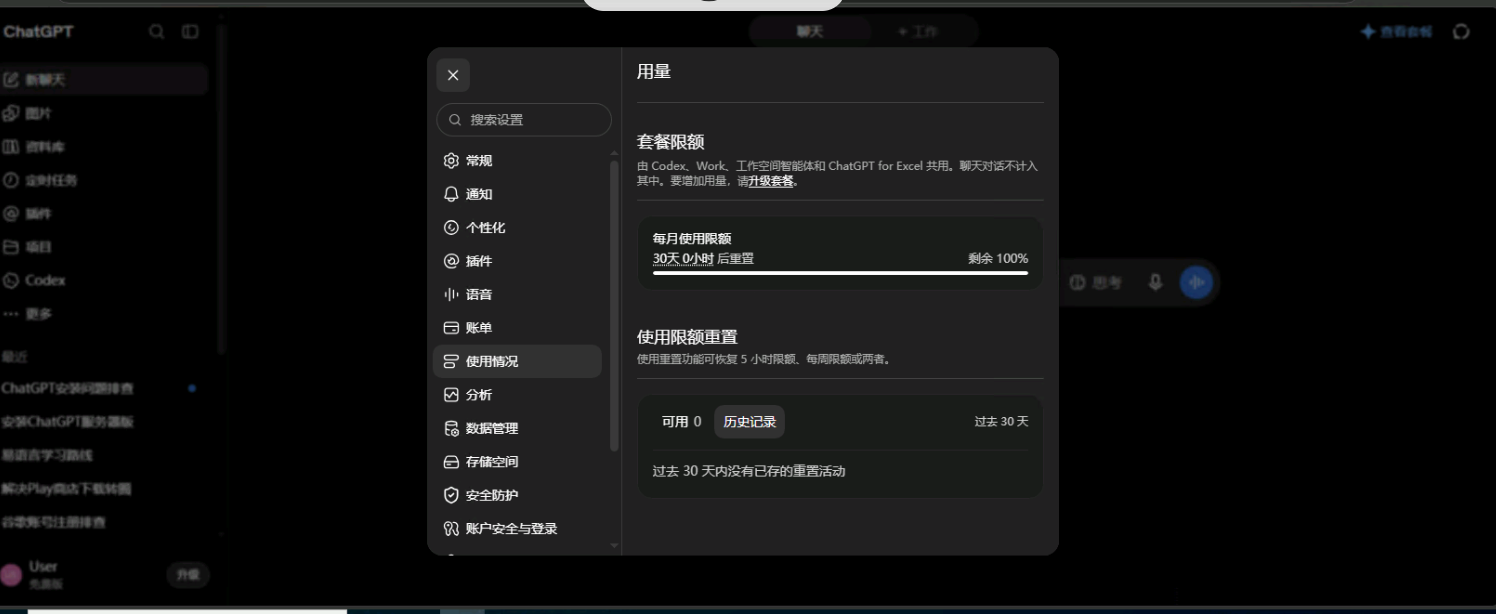This screenshot has height=614, width=1496.
Task: Open 账单 via the card icon
Action: pos(451,328)
